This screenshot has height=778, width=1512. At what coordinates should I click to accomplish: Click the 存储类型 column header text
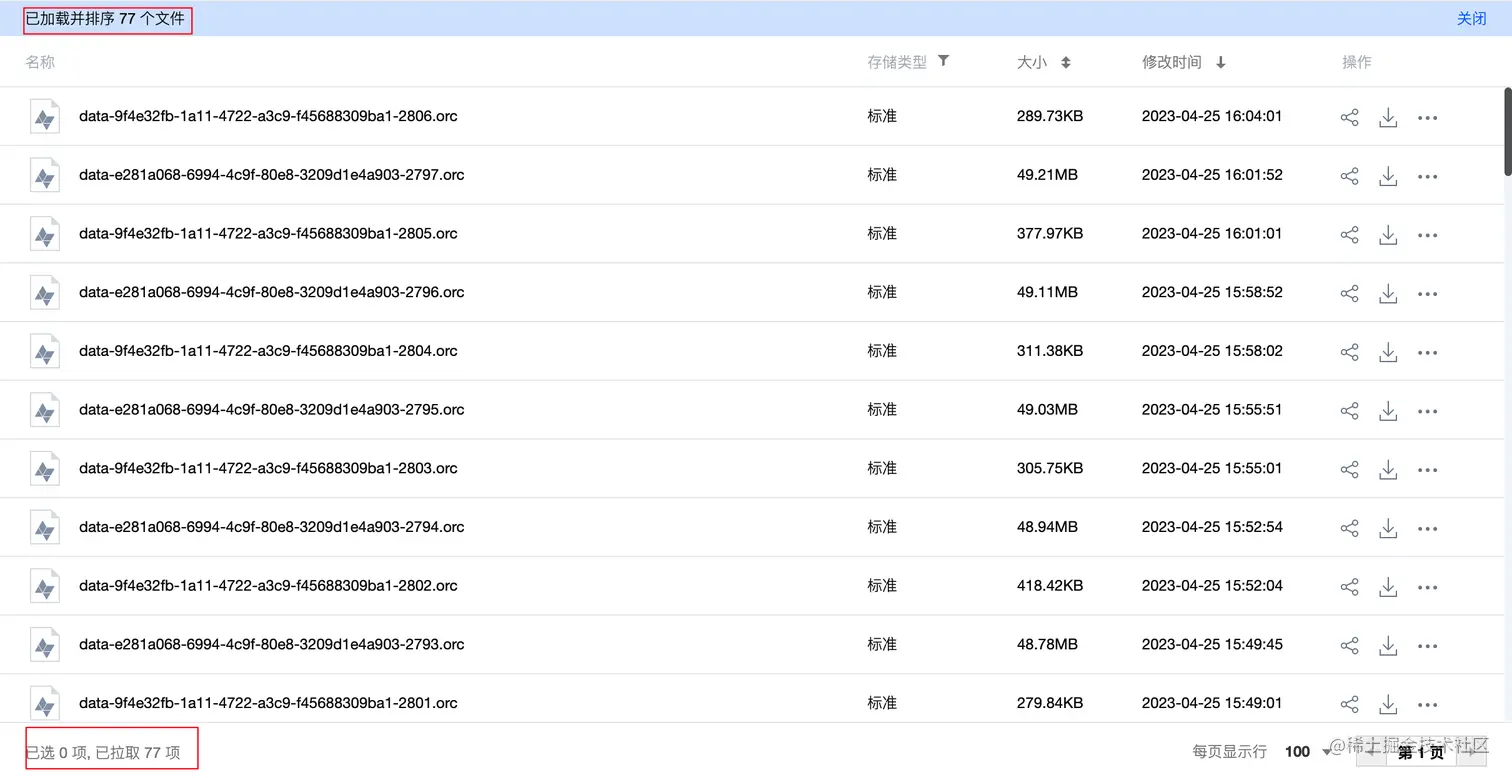[897, 62]
